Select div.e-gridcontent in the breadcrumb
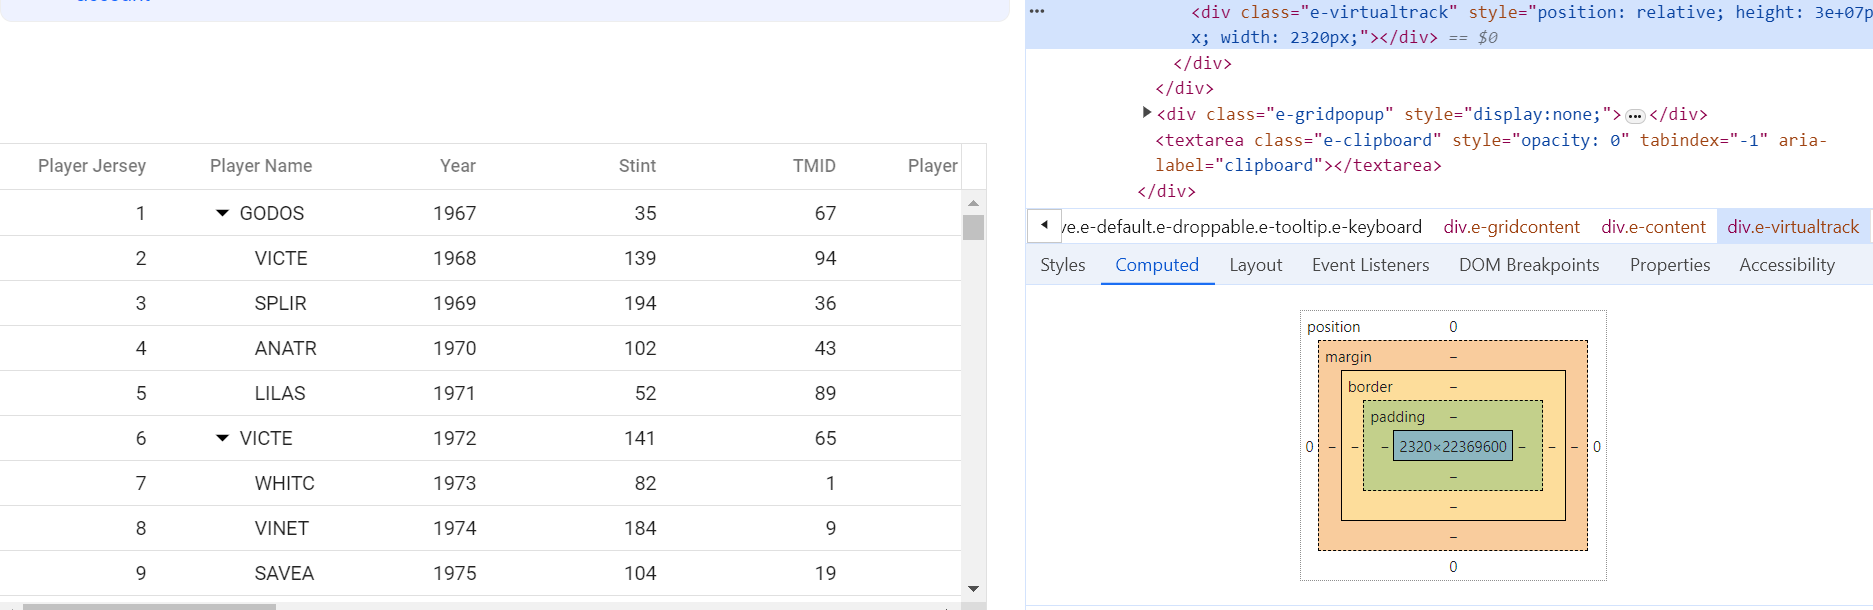The height and width of the screenshot is (610, 1873). pos(1511,227)
